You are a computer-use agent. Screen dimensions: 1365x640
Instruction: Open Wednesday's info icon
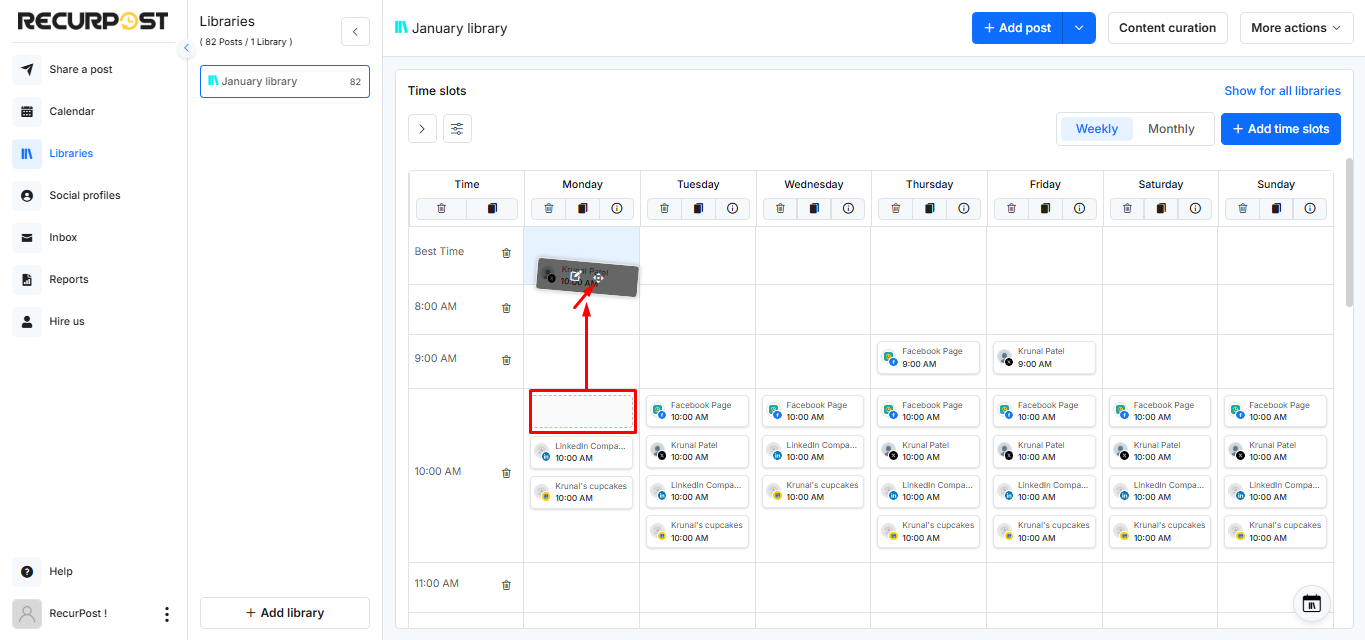pos(848,208)
